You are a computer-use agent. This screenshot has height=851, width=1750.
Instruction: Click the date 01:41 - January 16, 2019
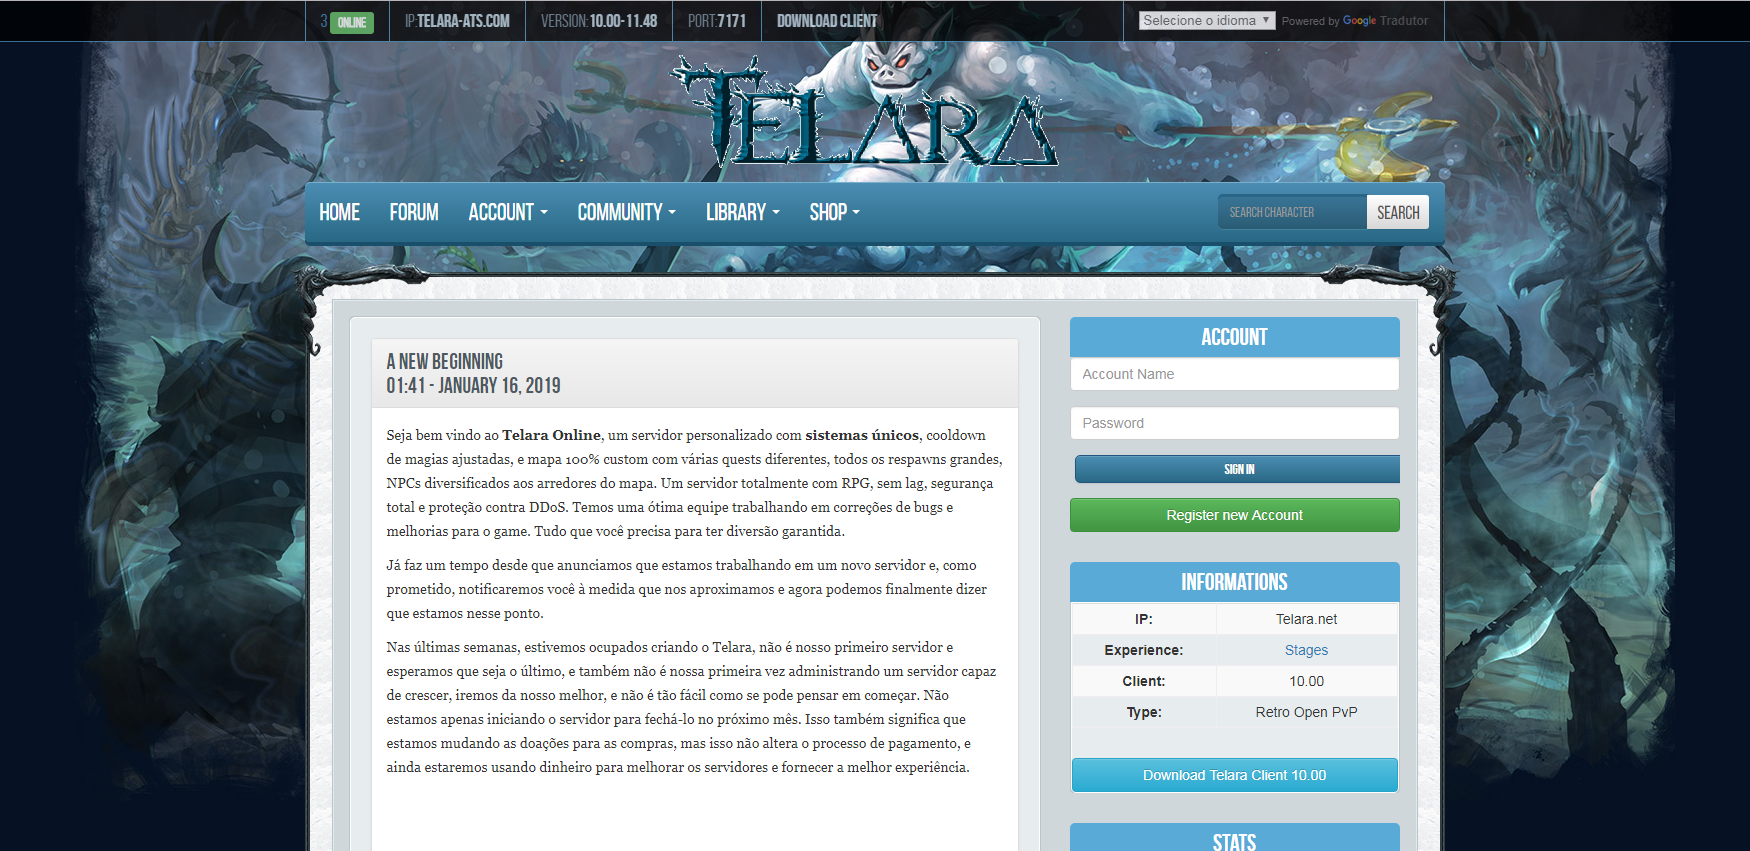coord(474,386)
